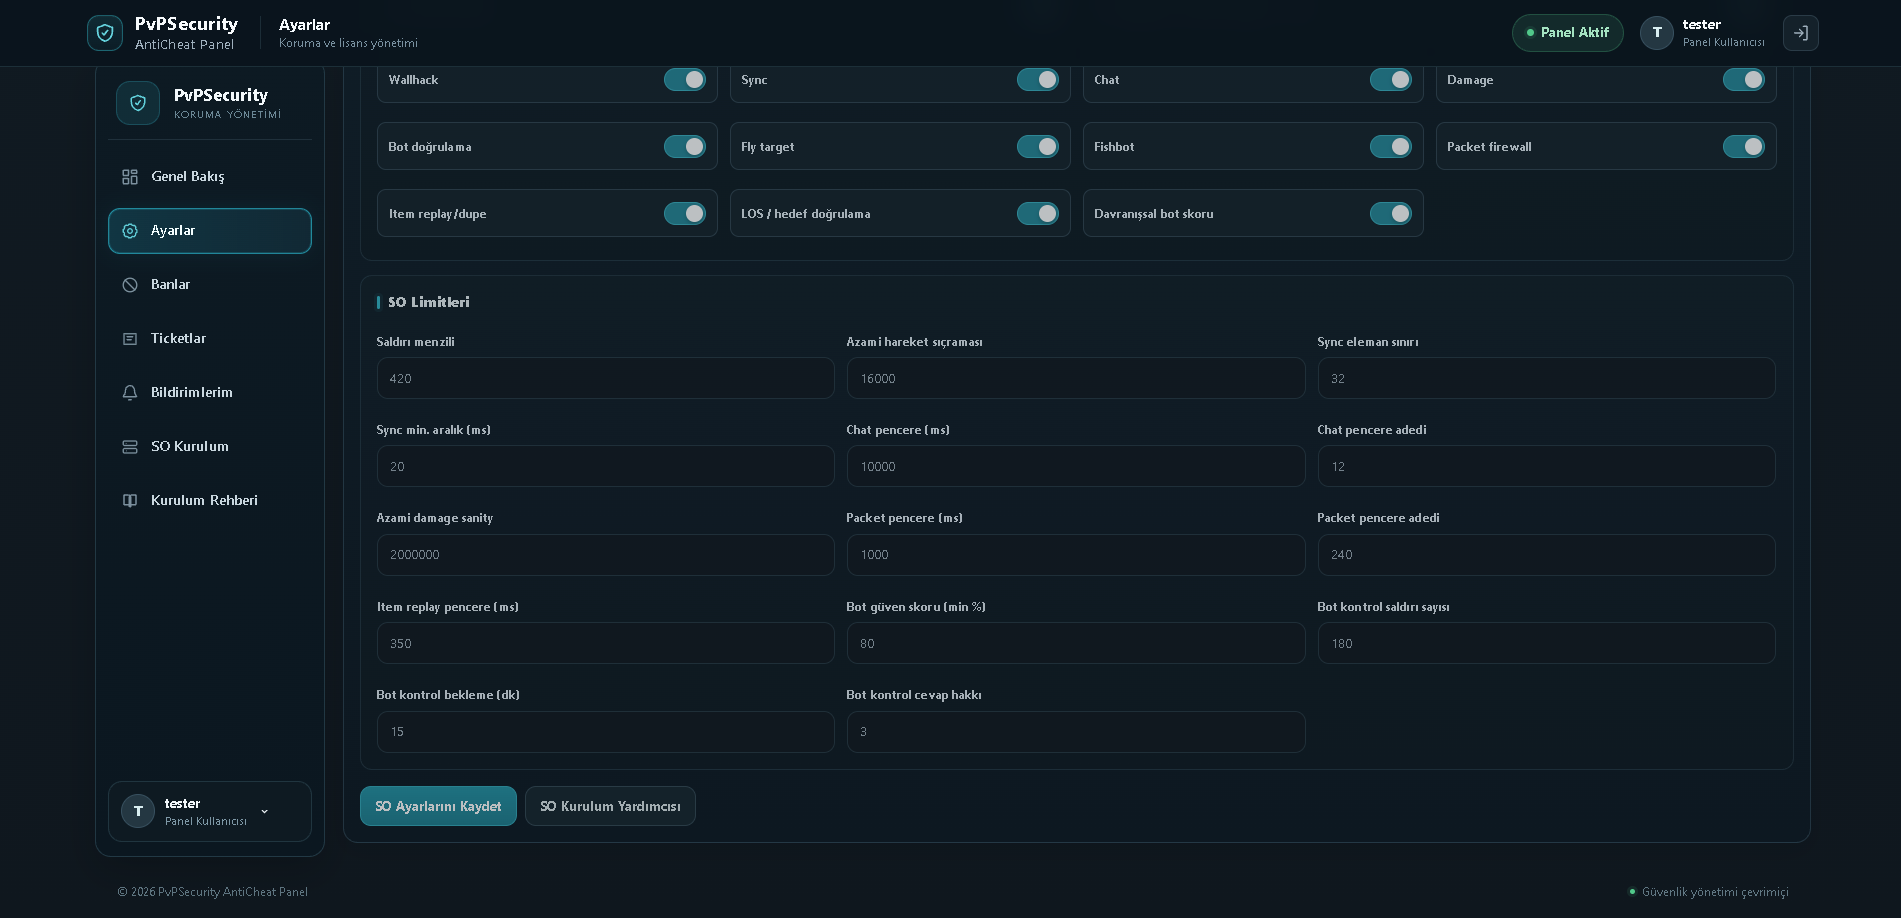Click the Bildirimlerim bell icon

click(x=130, y=393)
